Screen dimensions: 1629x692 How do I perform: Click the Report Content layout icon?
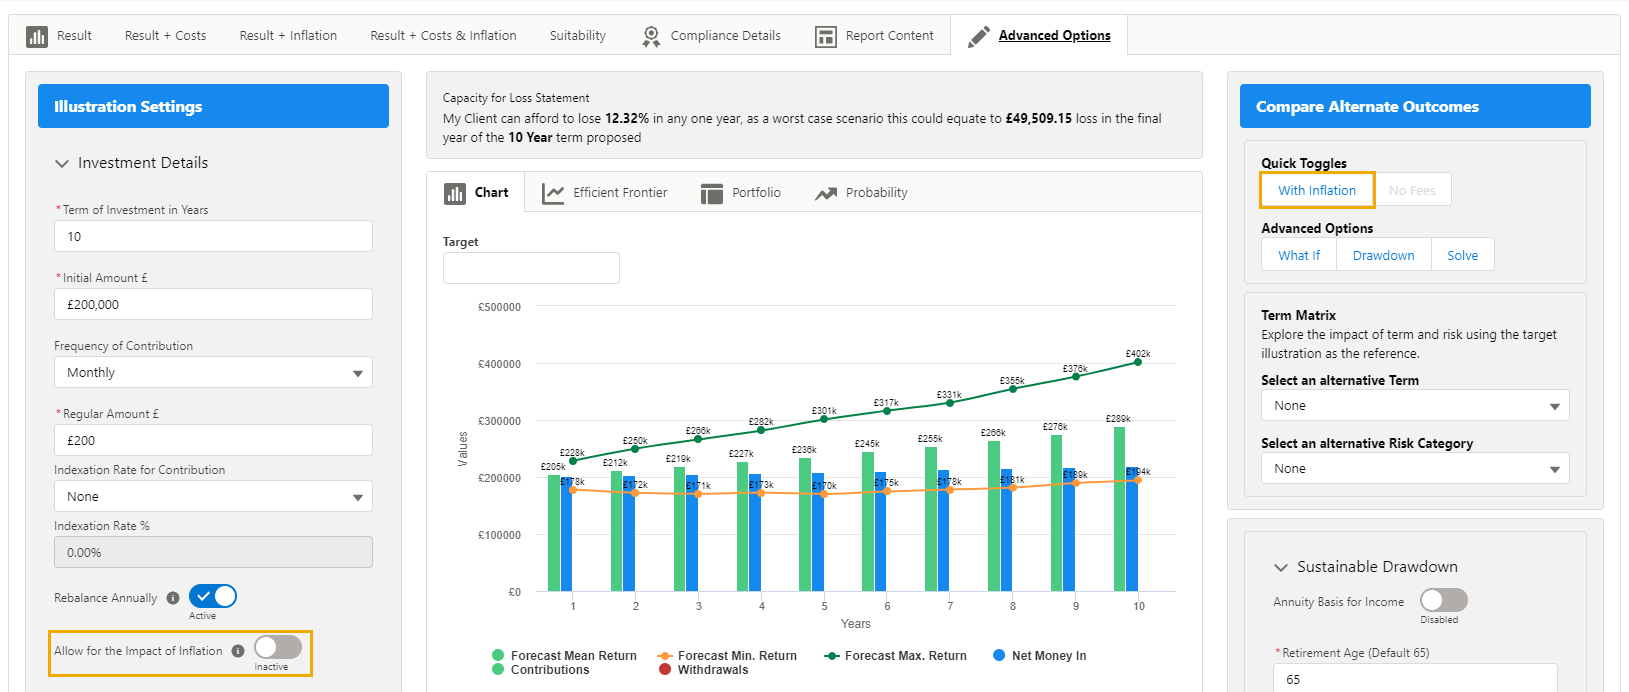click(x=825, y=37)
